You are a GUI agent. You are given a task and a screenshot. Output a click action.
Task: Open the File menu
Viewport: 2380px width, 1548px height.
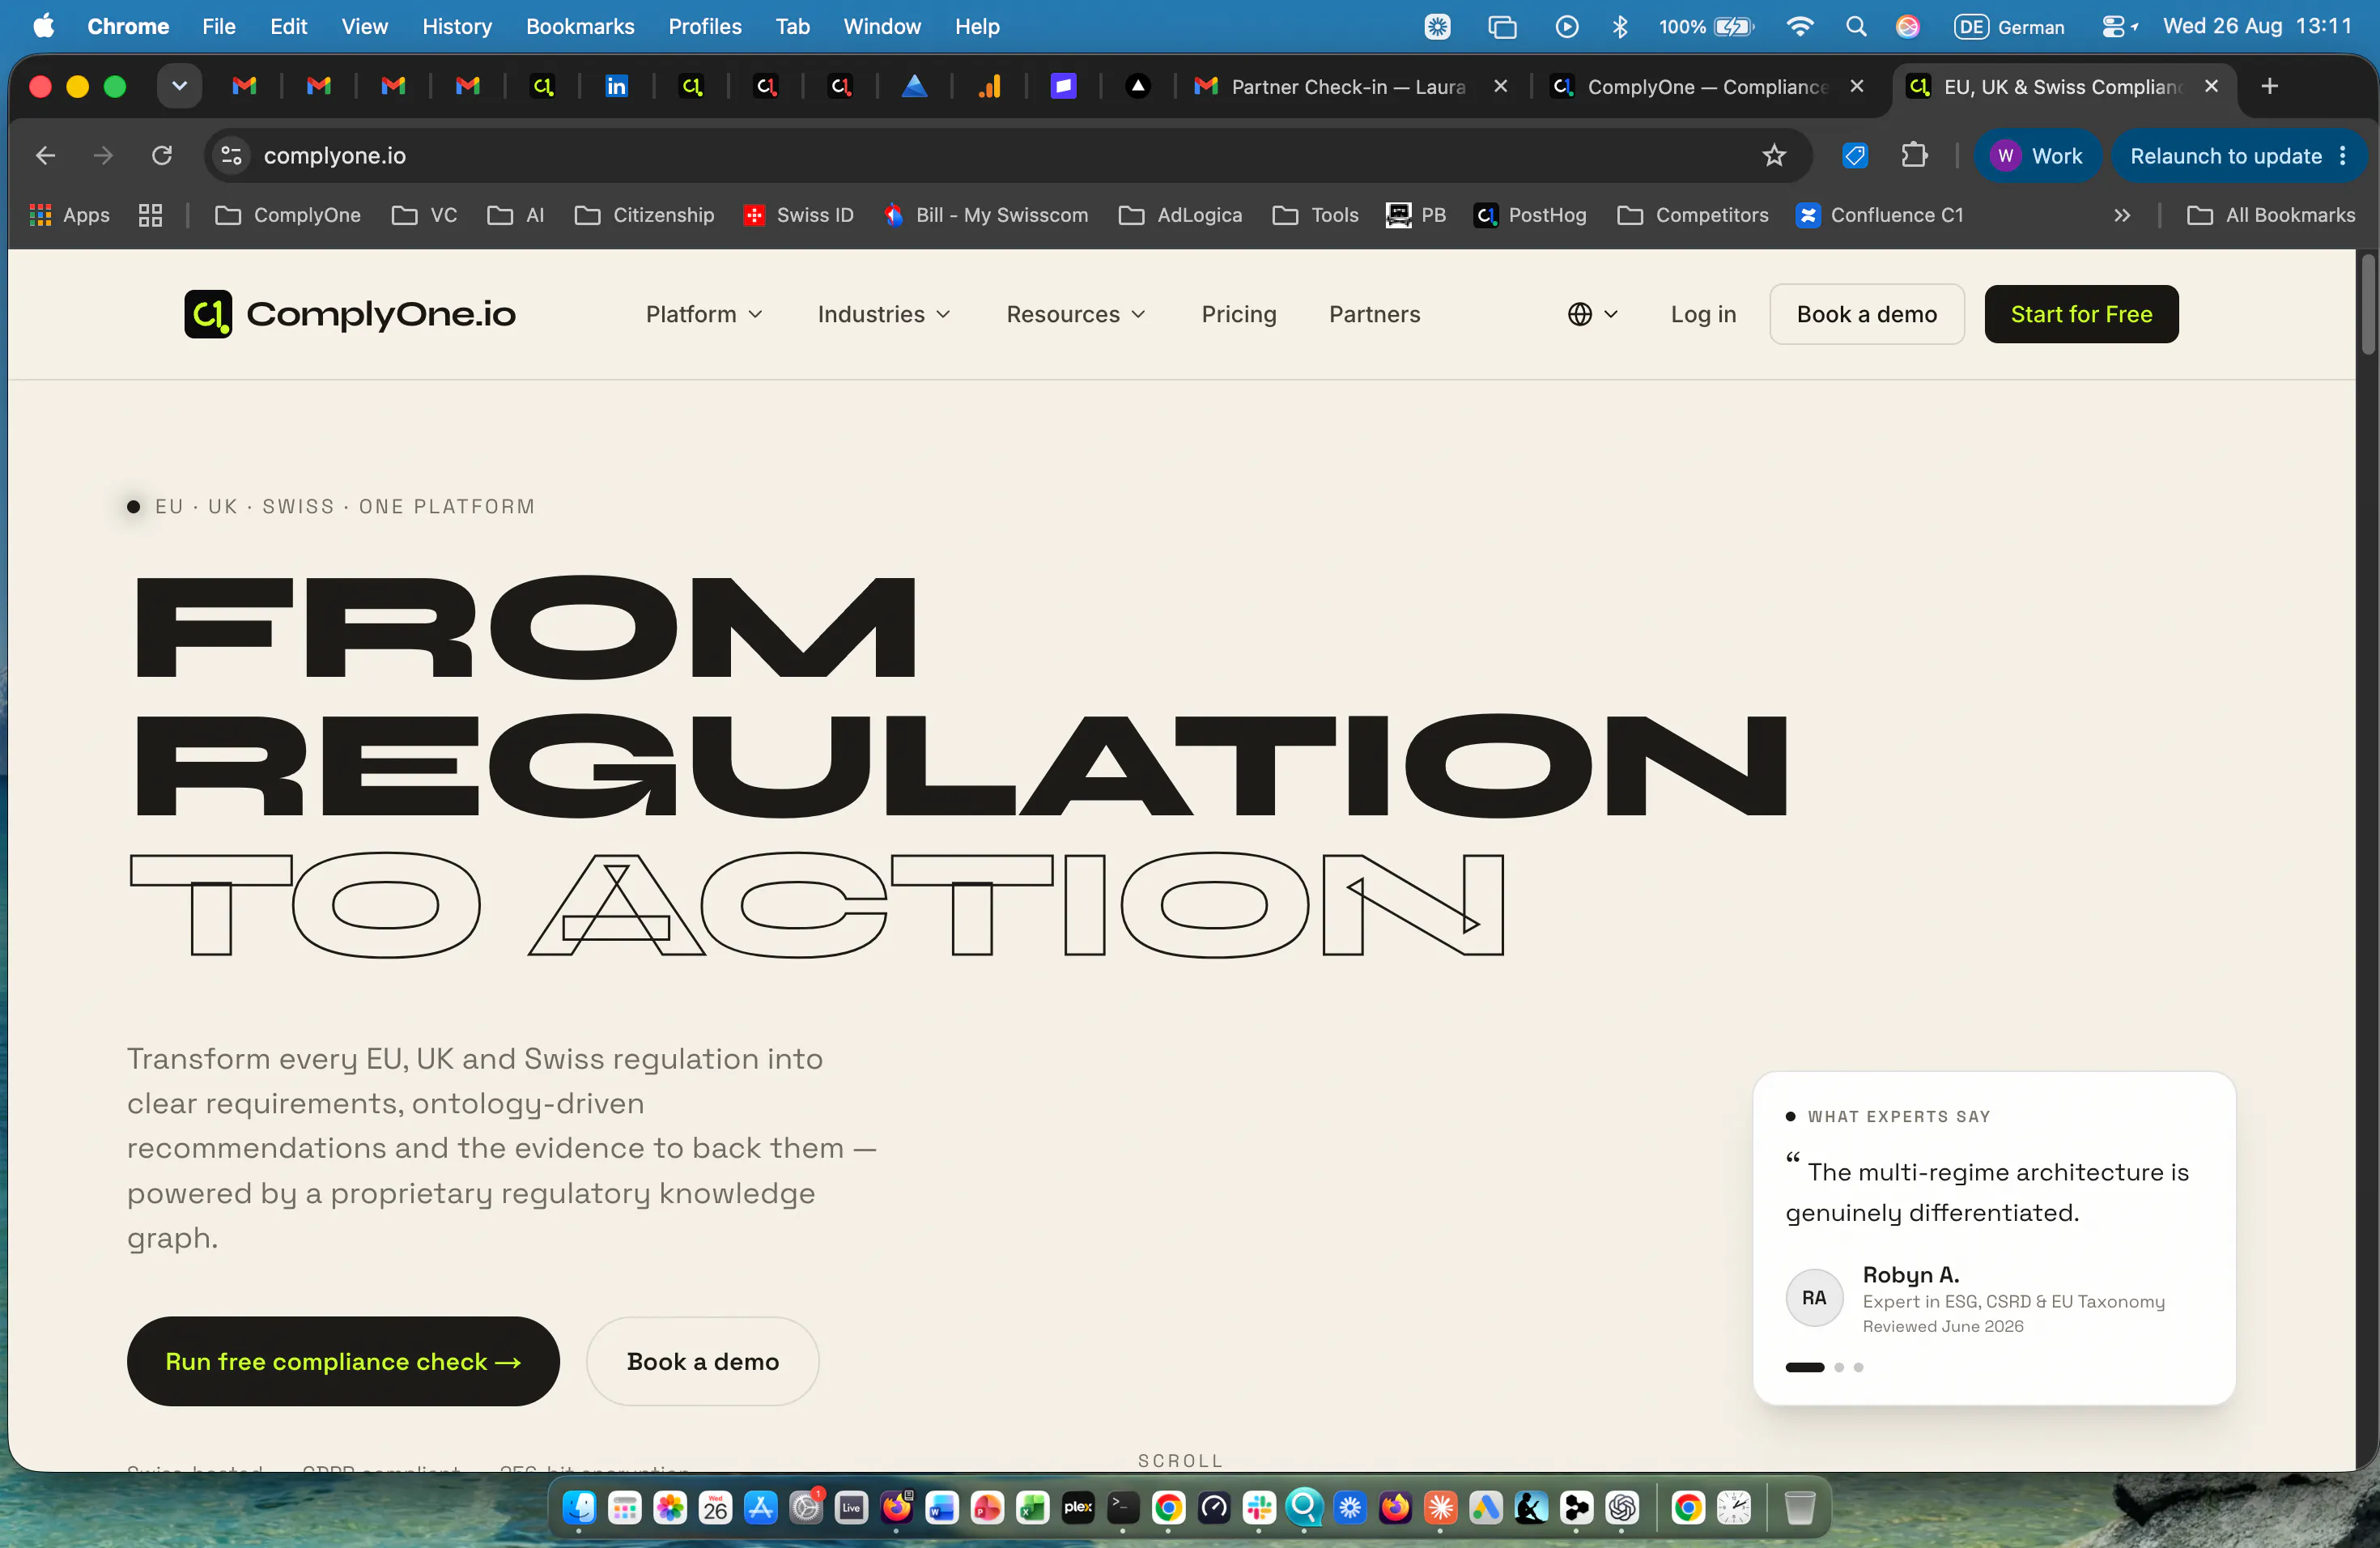[x=218, y=26]
